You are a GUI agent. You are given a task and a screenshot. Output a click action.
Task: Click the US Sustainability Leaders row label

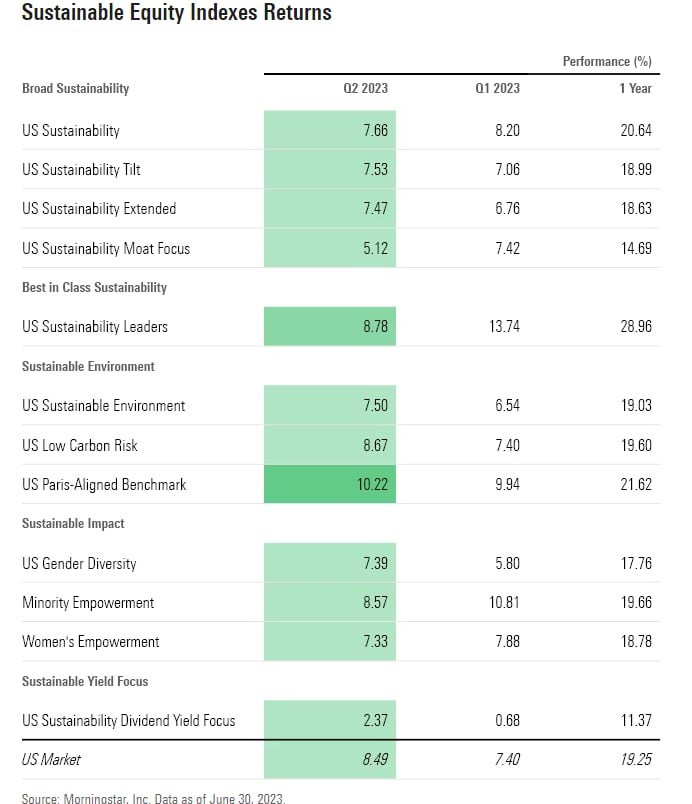click(x=95, y=327)
